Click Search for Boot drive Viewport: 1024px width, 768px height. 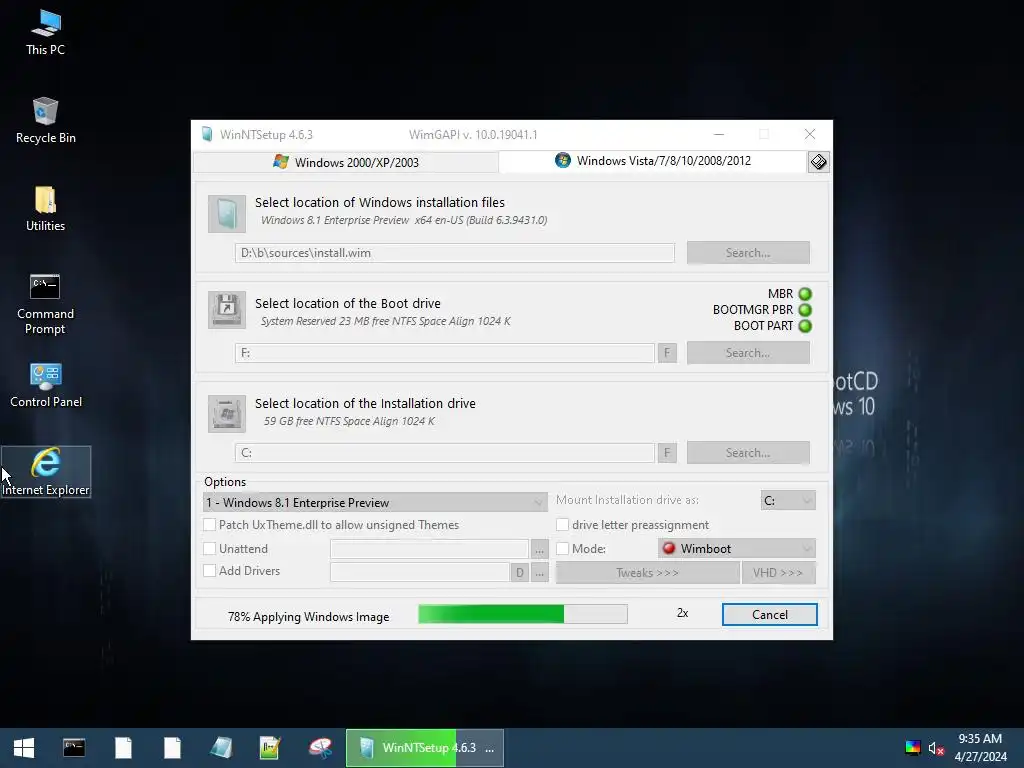(748, 353)
